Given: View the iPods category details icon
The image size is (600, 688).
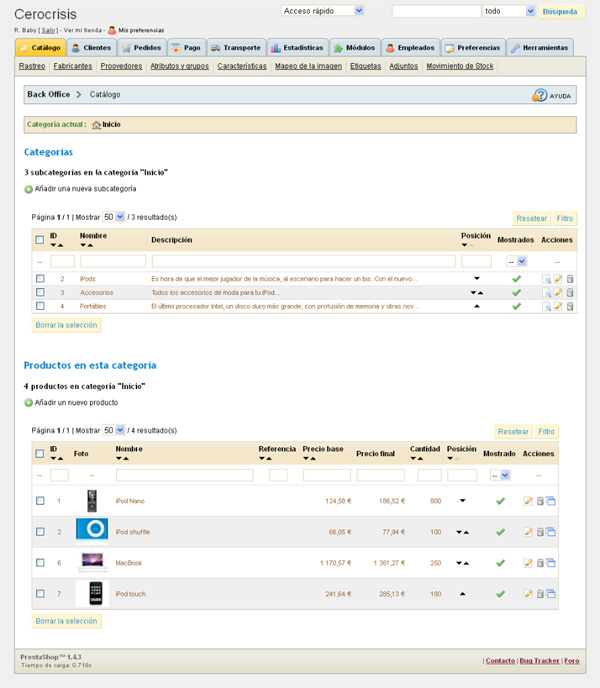Looking at the screenshot, I should point(546,279).
